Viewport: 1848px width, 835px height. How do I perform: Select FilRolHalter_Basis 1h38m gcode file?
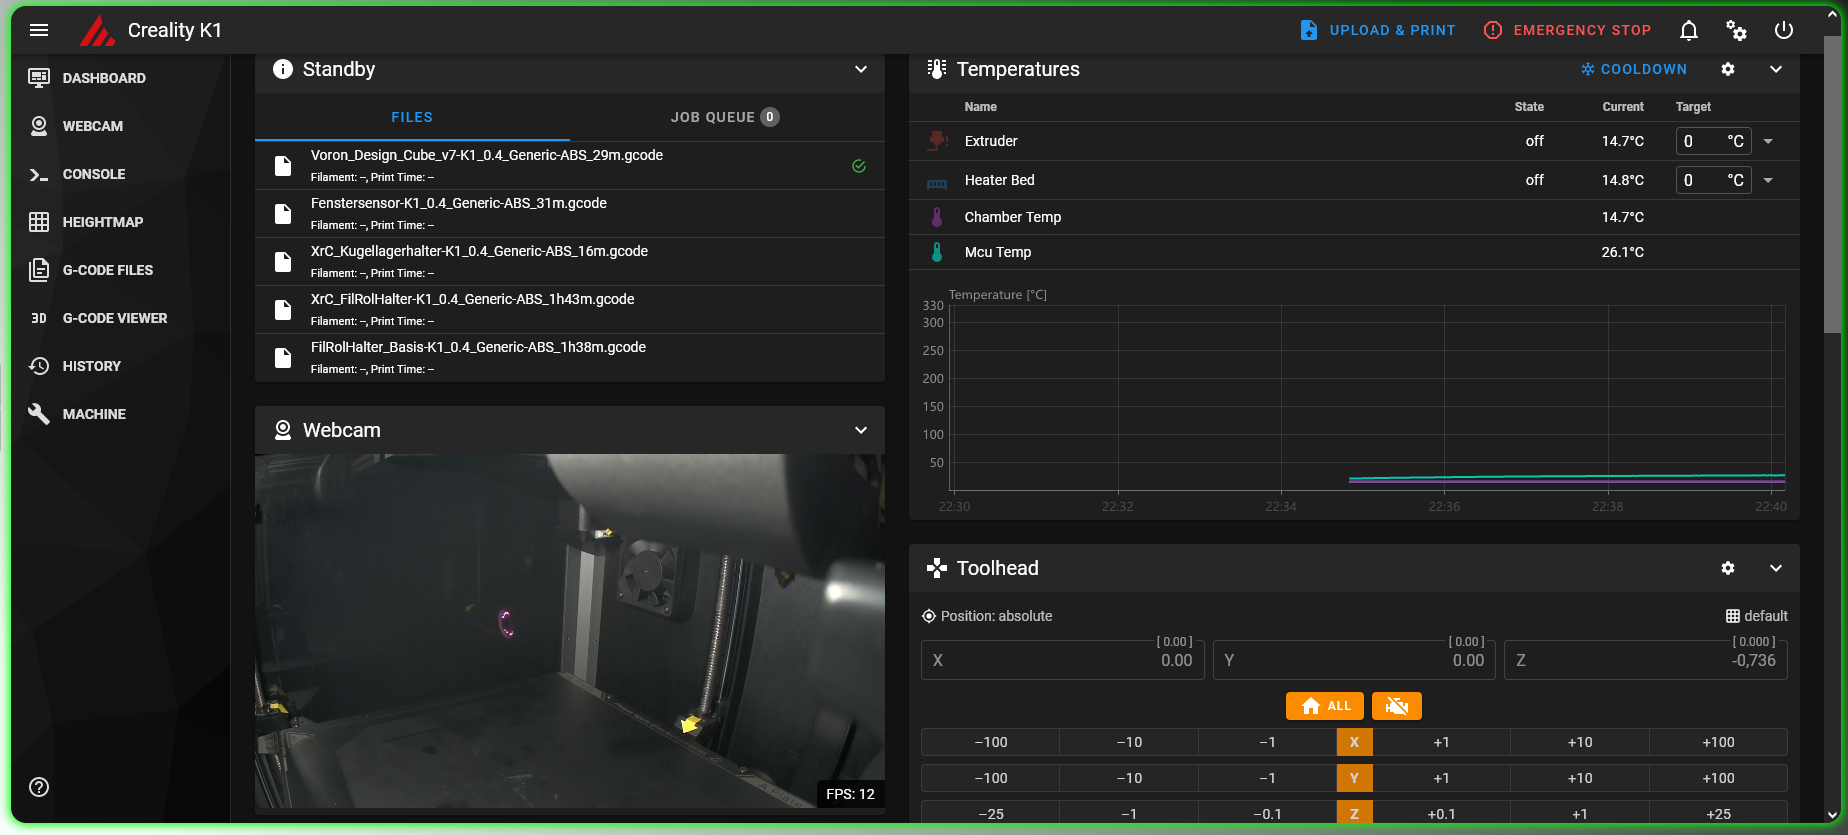pyautogui.click(x=570, y=357)
